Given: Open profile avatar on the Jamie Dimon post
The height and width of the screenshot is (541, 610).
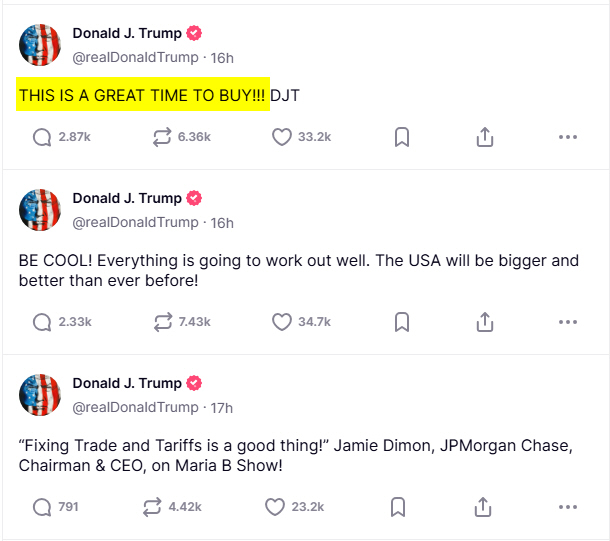Looking at the screenshot, I should click(x=40, y=395).
